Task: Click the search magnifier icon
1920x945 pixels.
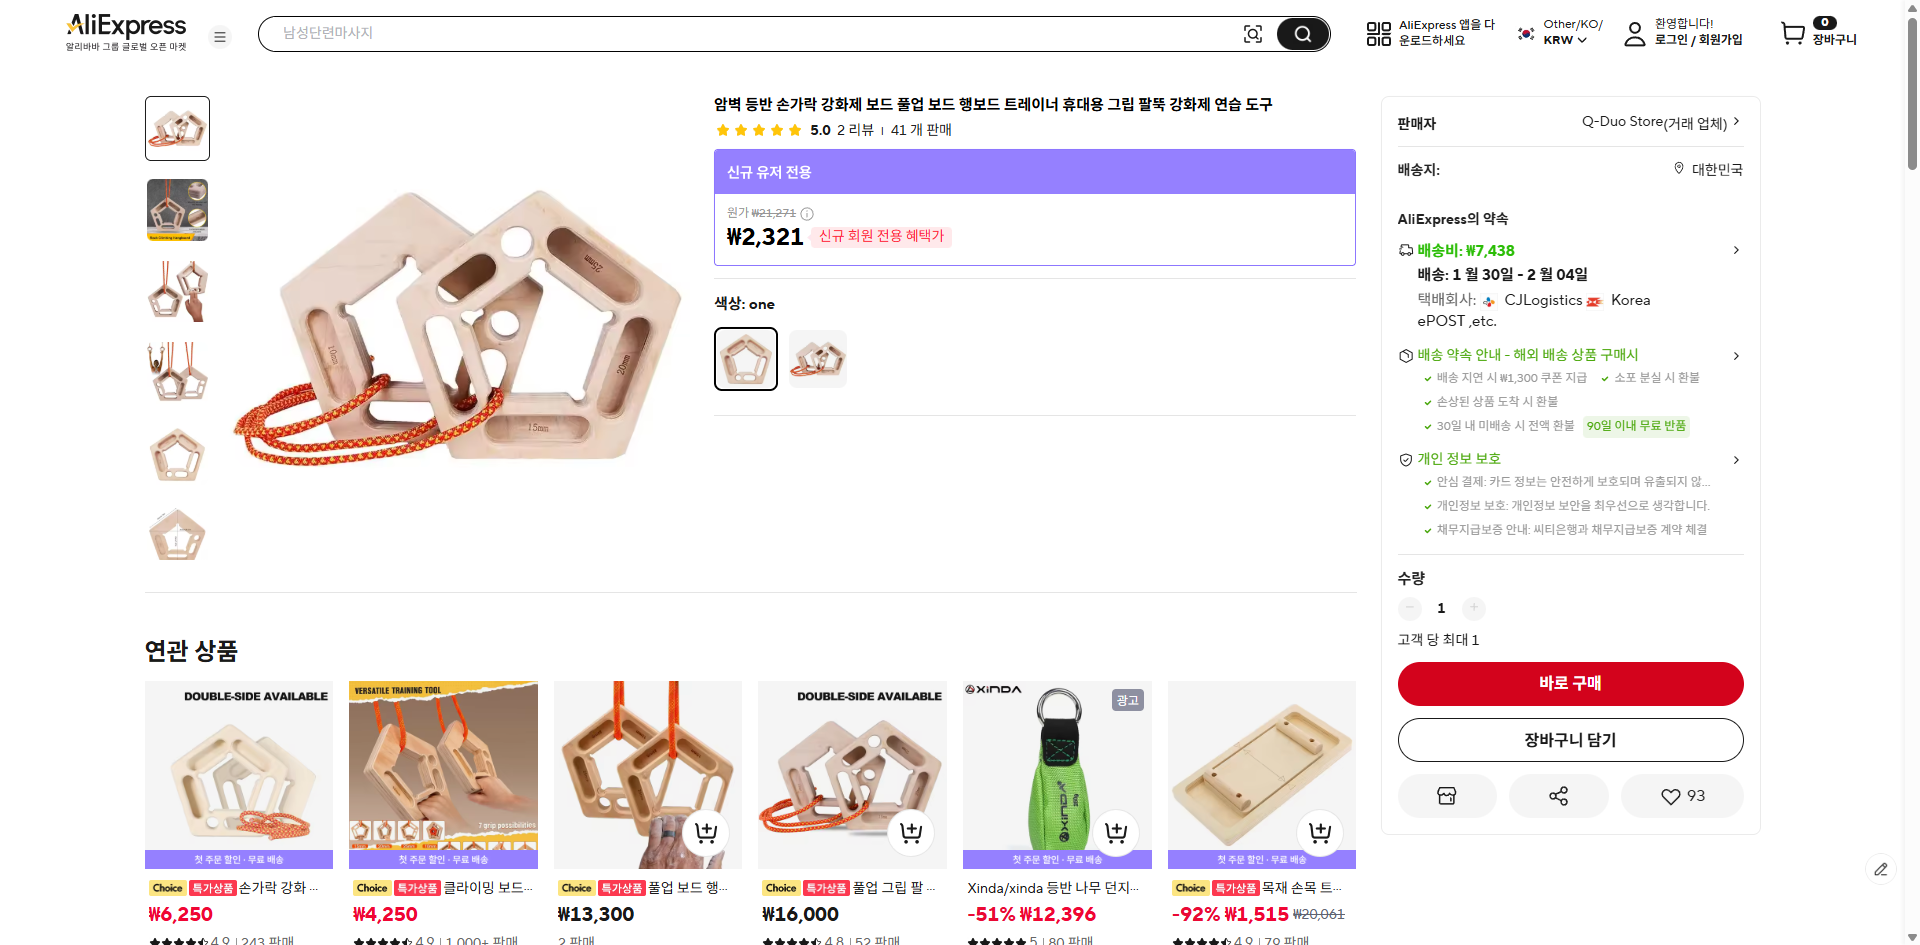Action: click(1302, 33)
